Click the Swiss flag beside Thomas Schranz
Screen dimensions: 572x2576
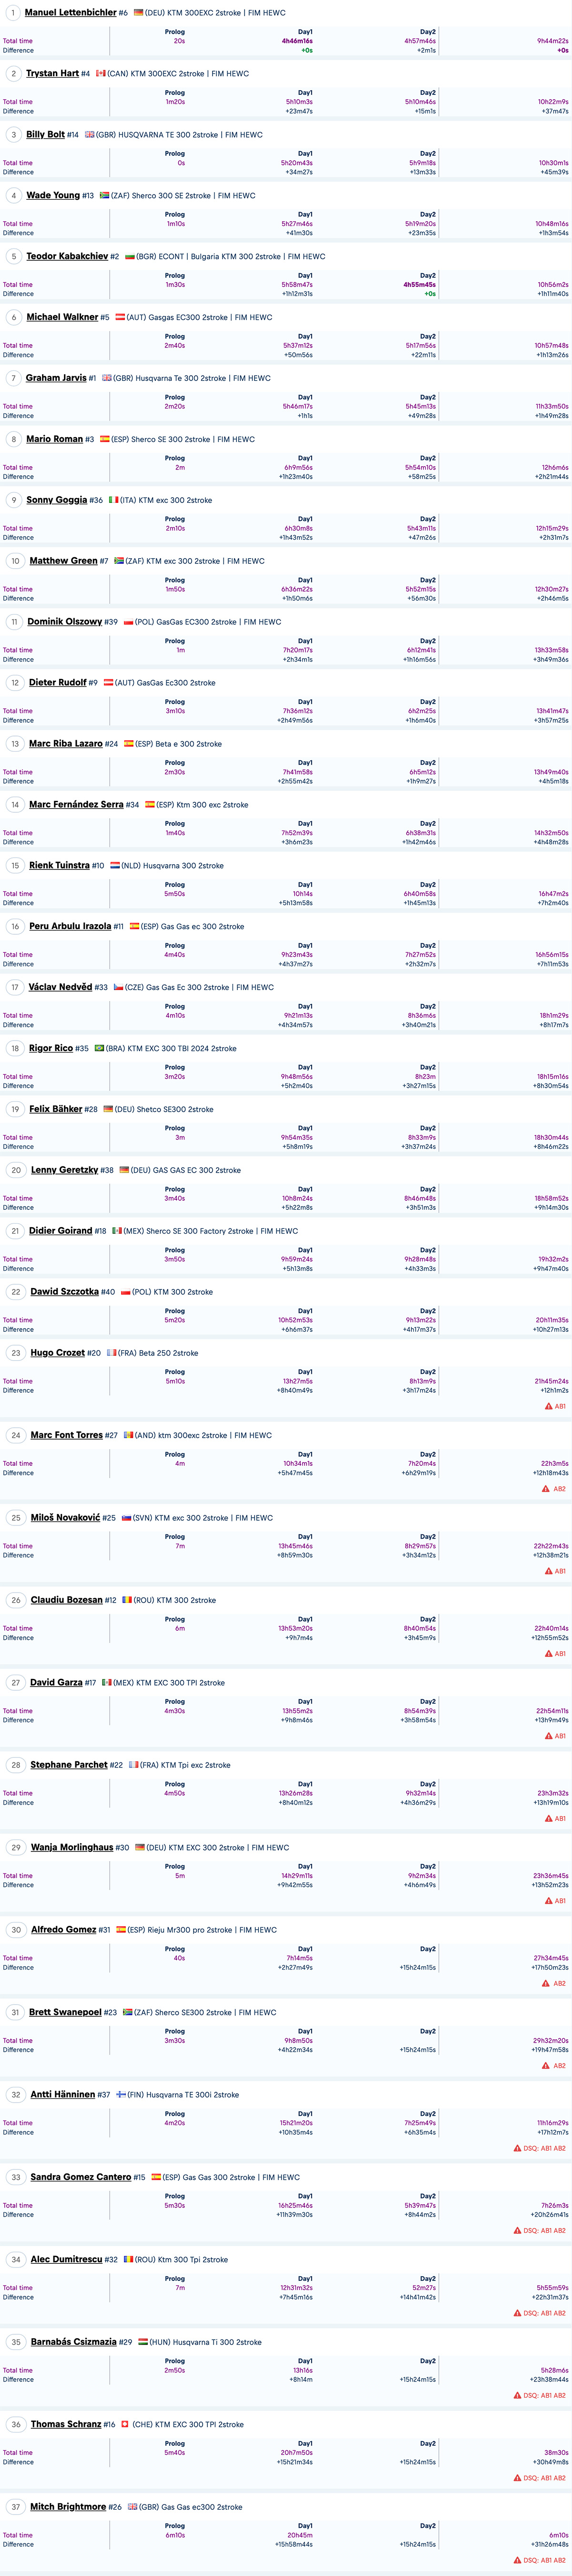[125, 2424]
